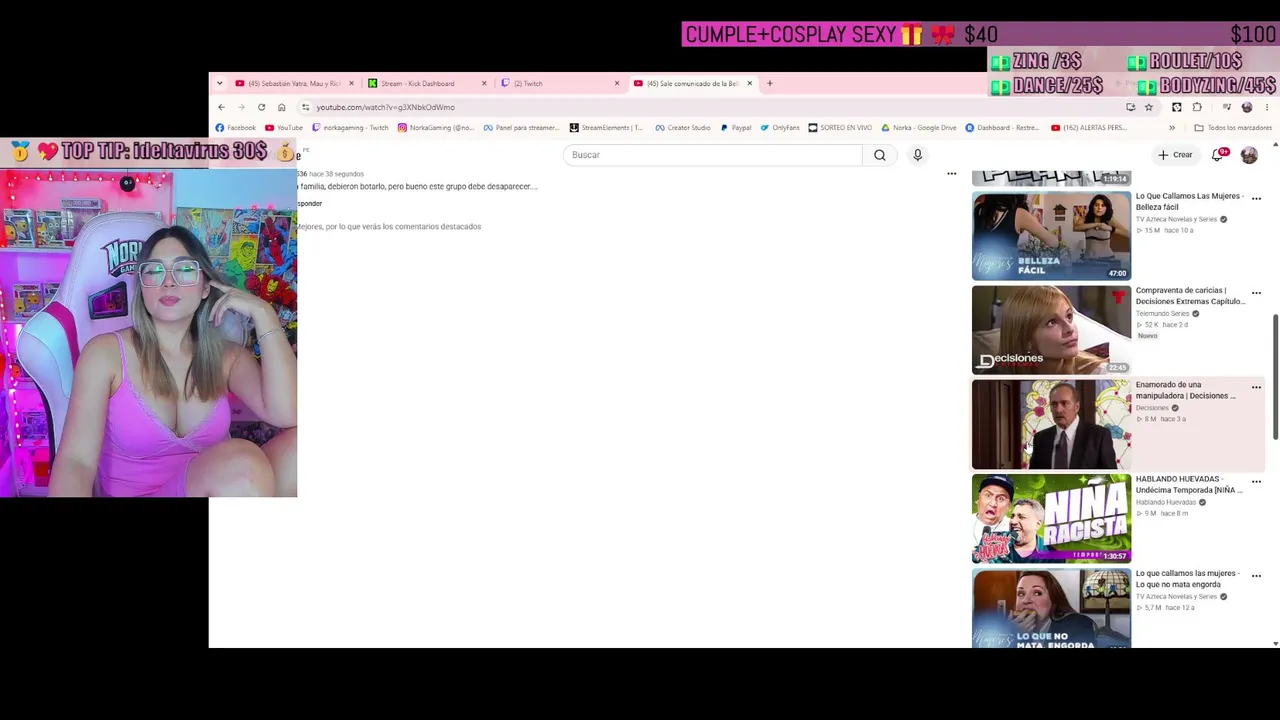Open the Chrome three-dot menu
This screenshot has height=720, width=1280.
tap(1267, 107)
